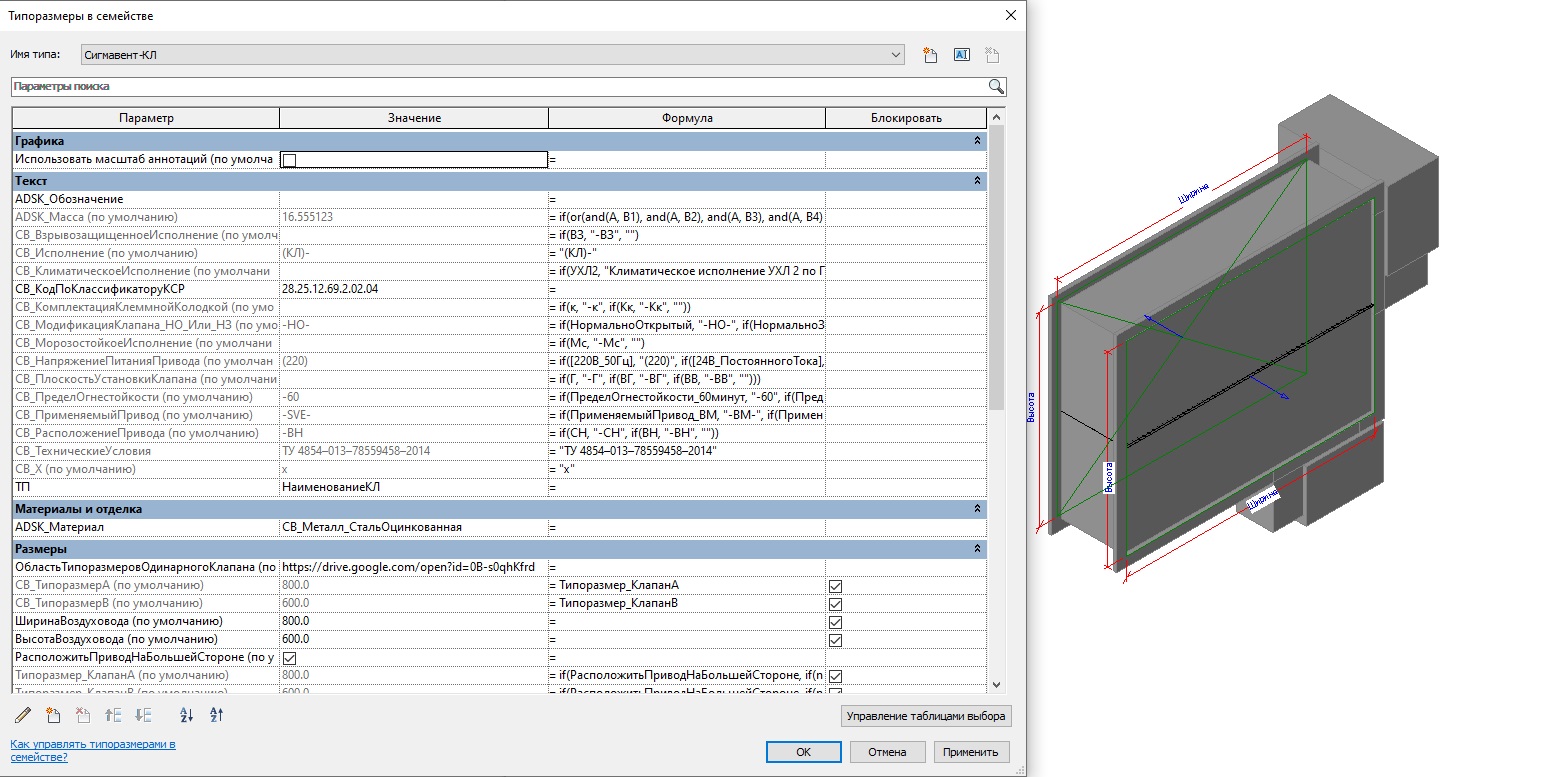
Task: Sort parameters in descending Z-A order
Action: tap(217, 715)
